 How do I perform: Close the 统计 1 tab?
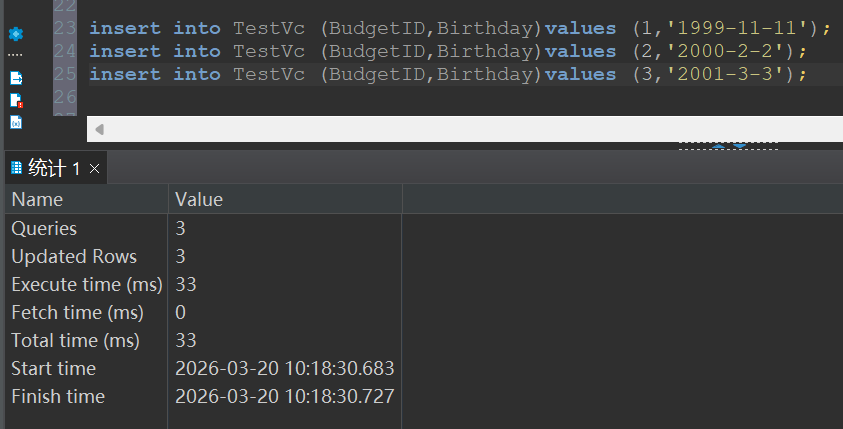95,169
